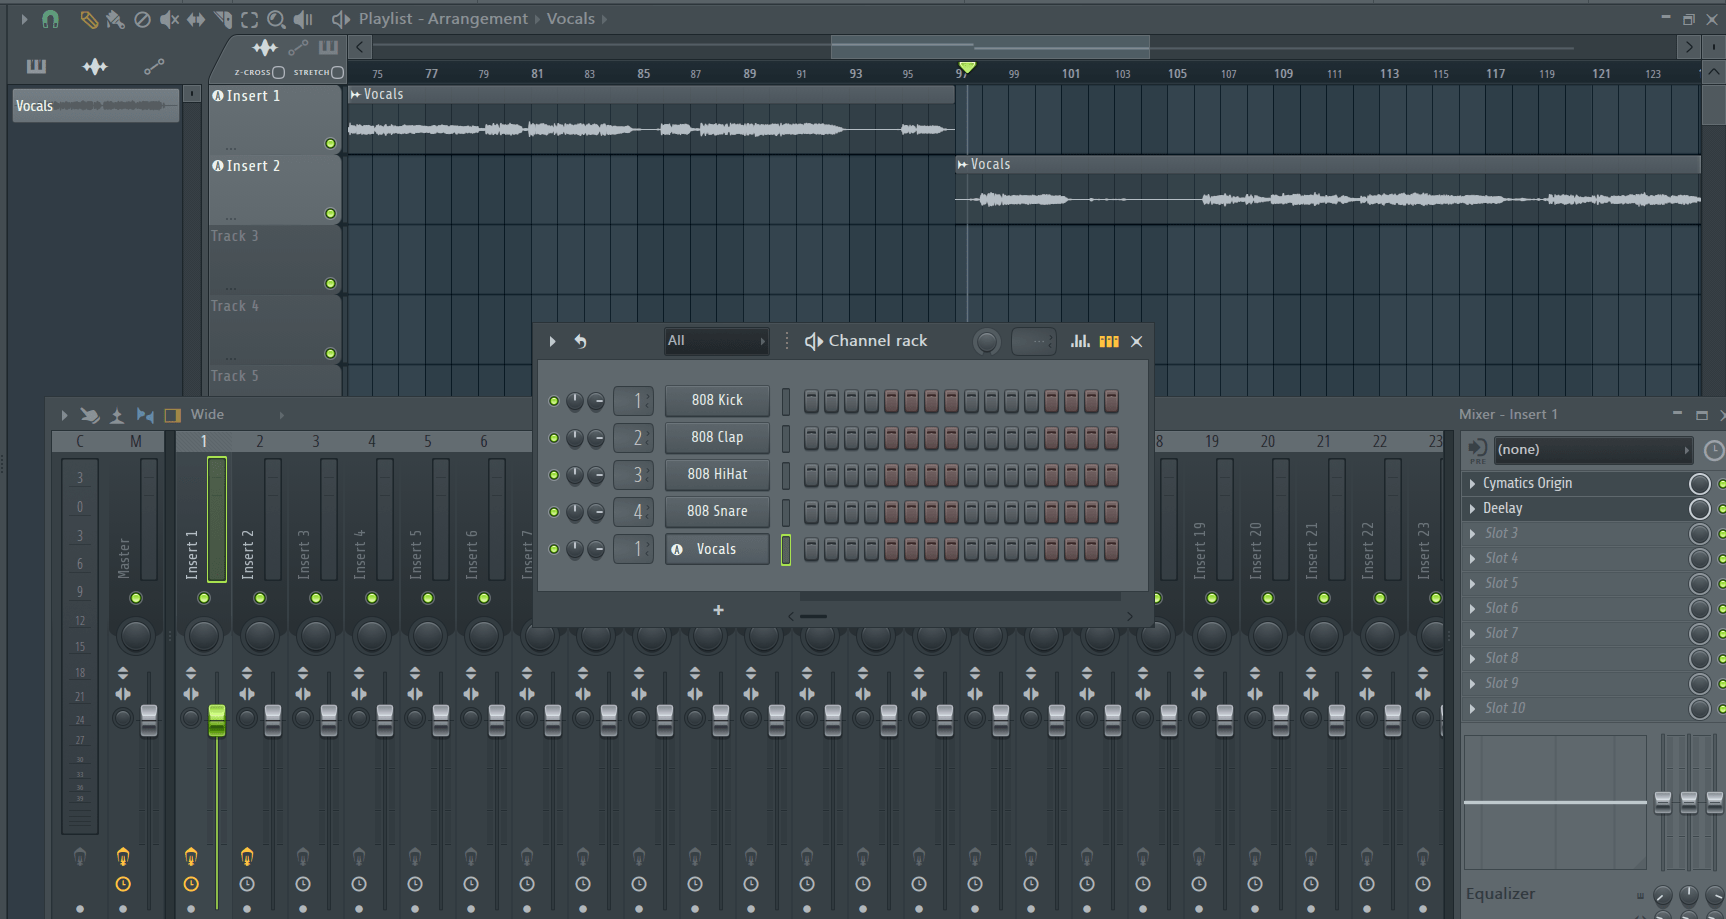Screen dimensions: 1726x919
Task: Enable the snap magnet
Action: coord(50,19)
